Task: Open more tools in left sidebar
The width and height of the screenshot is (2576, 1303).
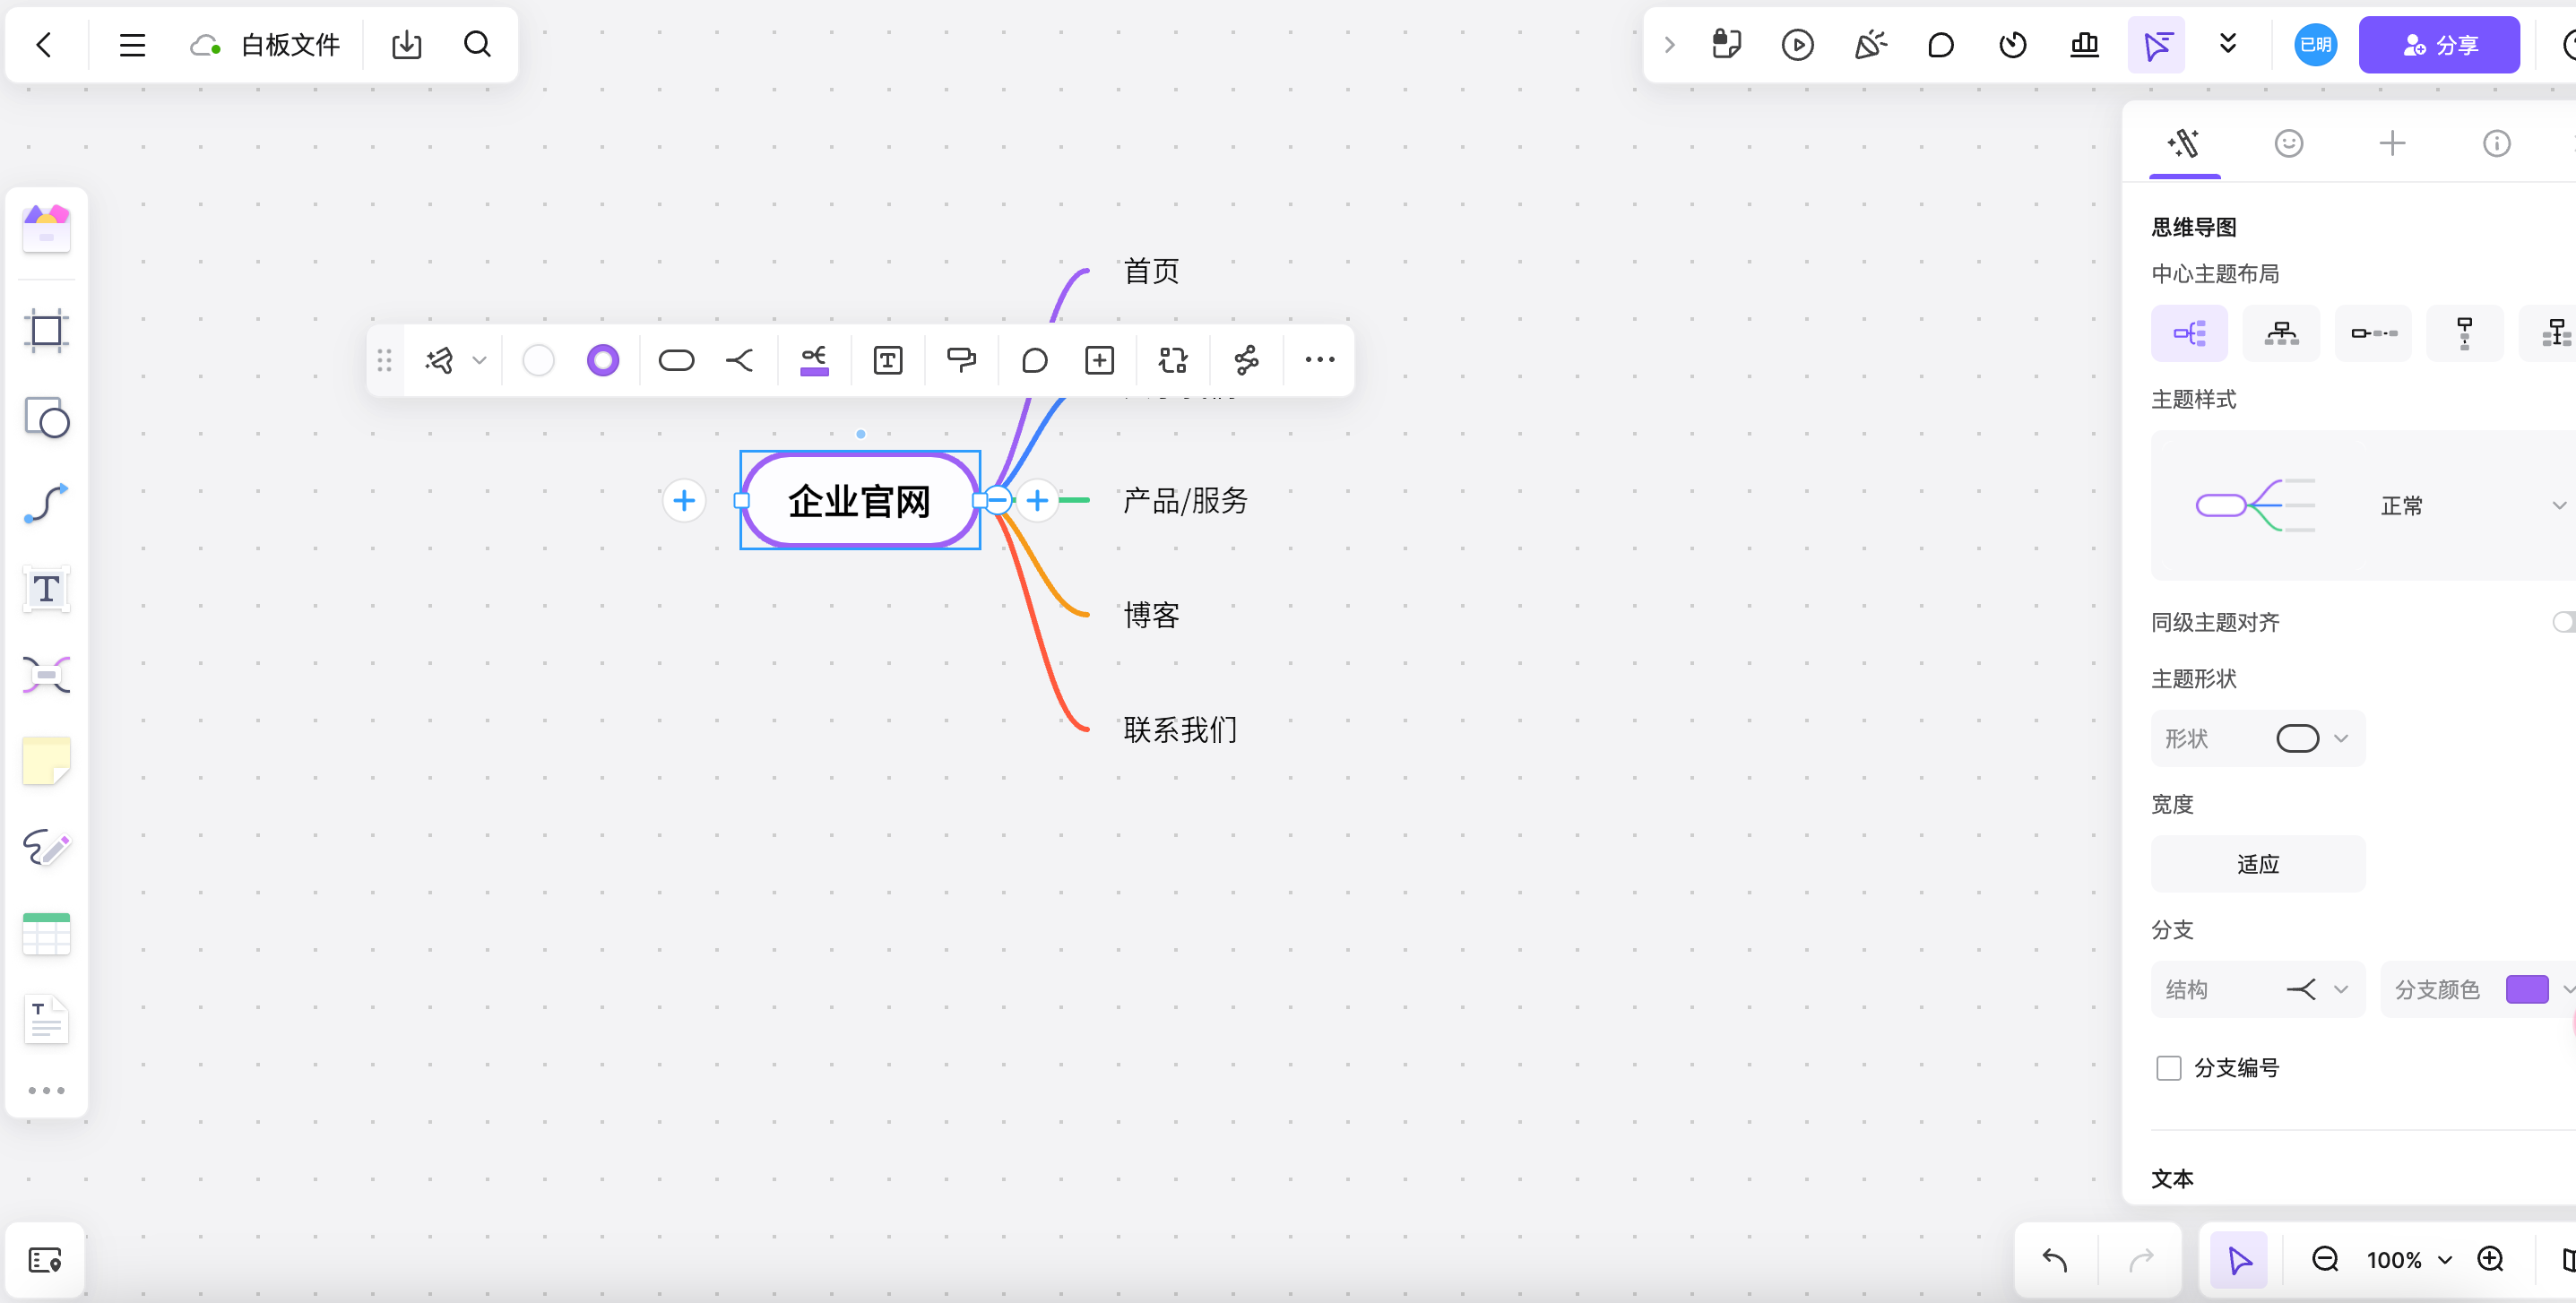Action: pos(46,1091)
